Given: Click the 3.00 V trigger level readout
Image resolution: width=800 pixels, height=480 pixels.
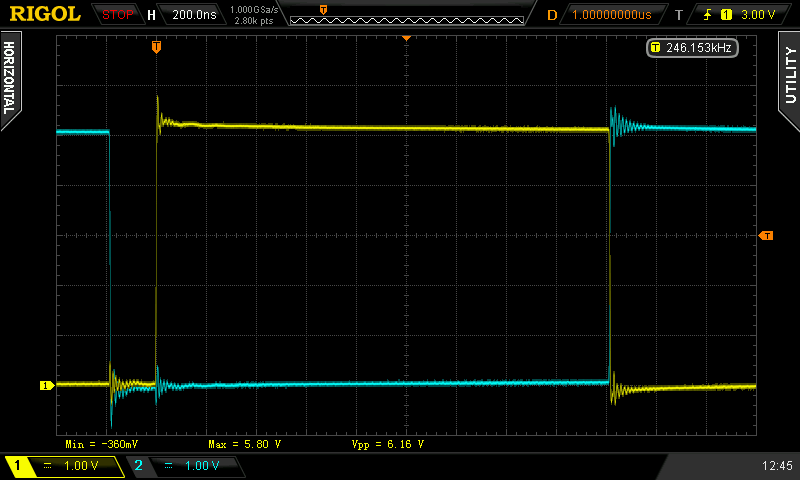Looking at the screenshot, I should coord(757,15).
